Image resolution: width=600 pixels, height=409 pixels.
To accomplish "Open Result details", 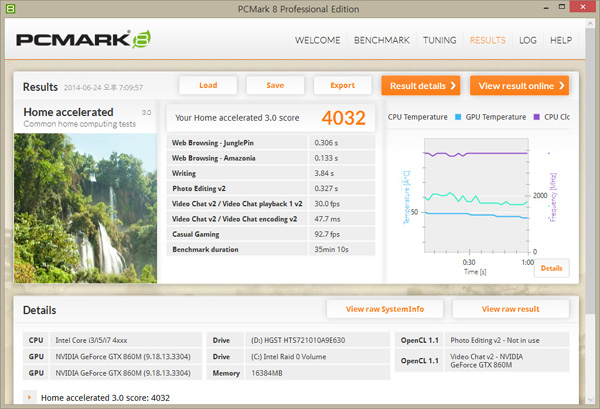I will coord(421,86).
